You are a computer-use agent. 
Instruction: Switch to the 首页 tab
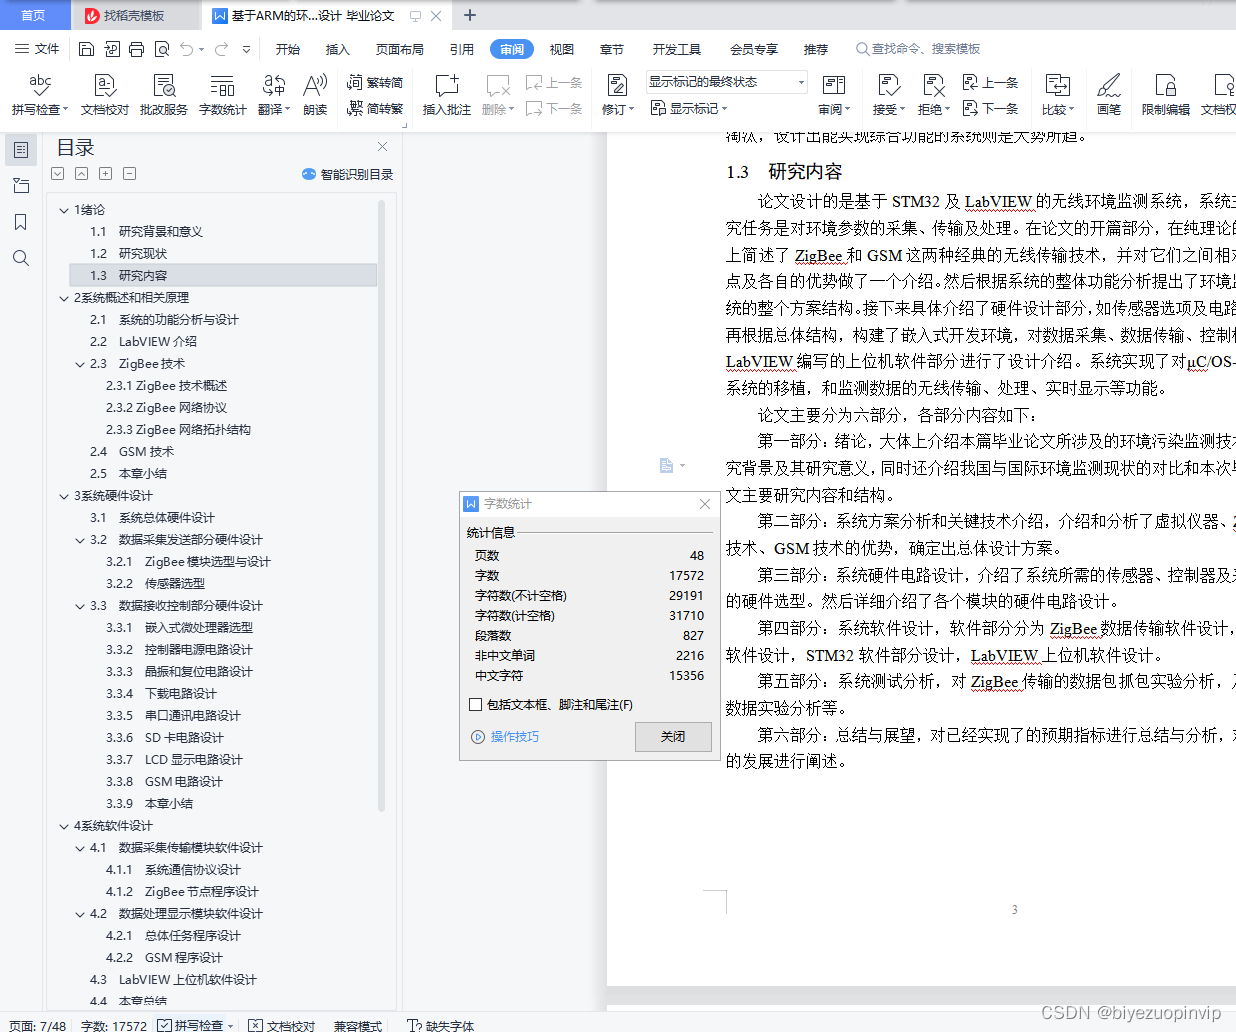[34, 15]
